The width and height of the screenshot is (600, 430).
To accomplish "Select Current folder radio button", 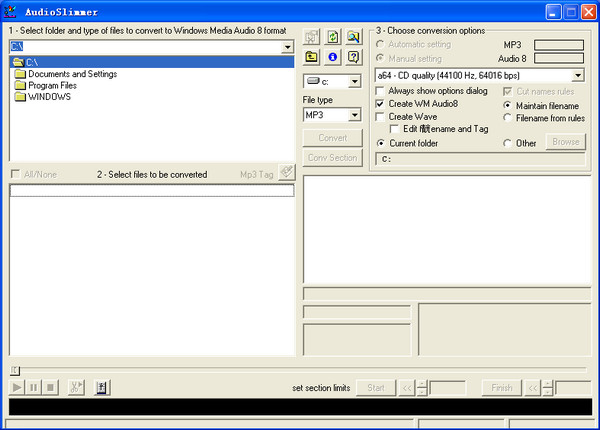I will [x=380, y=143].
